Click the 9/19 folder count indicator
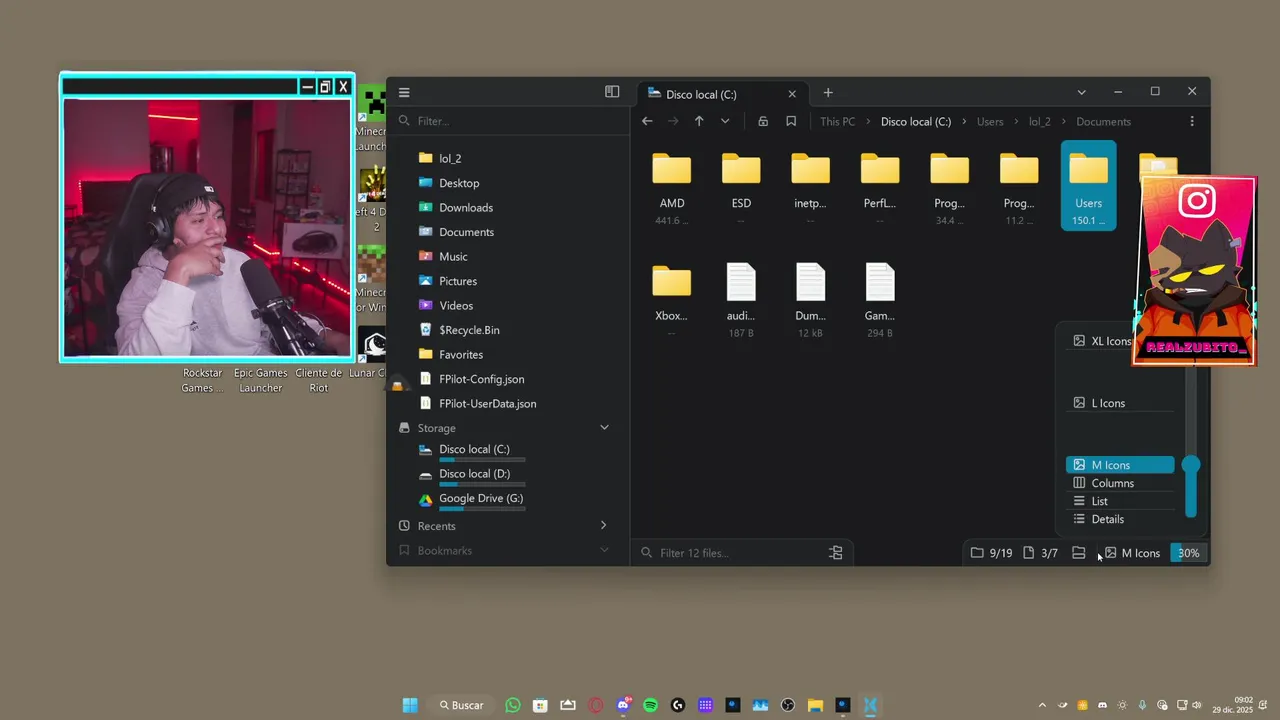 [x=991, y=553]
